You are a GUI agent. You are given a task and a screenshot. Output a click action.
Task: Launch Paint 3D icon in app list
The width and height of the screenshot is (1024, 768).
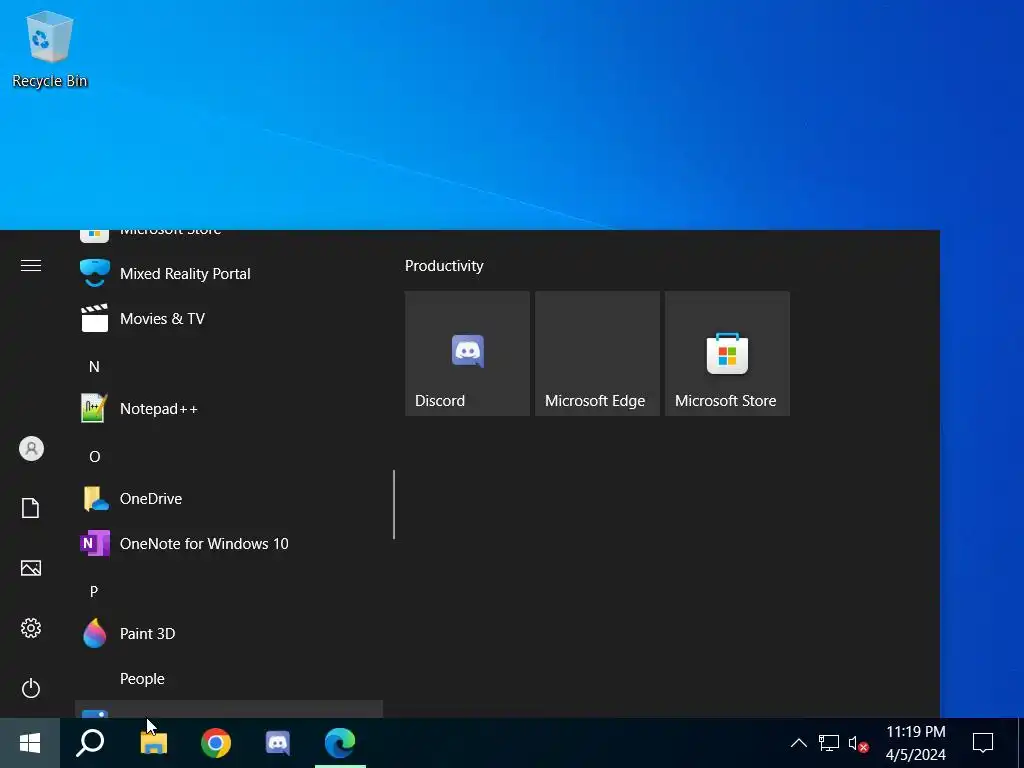pos(95,633)
